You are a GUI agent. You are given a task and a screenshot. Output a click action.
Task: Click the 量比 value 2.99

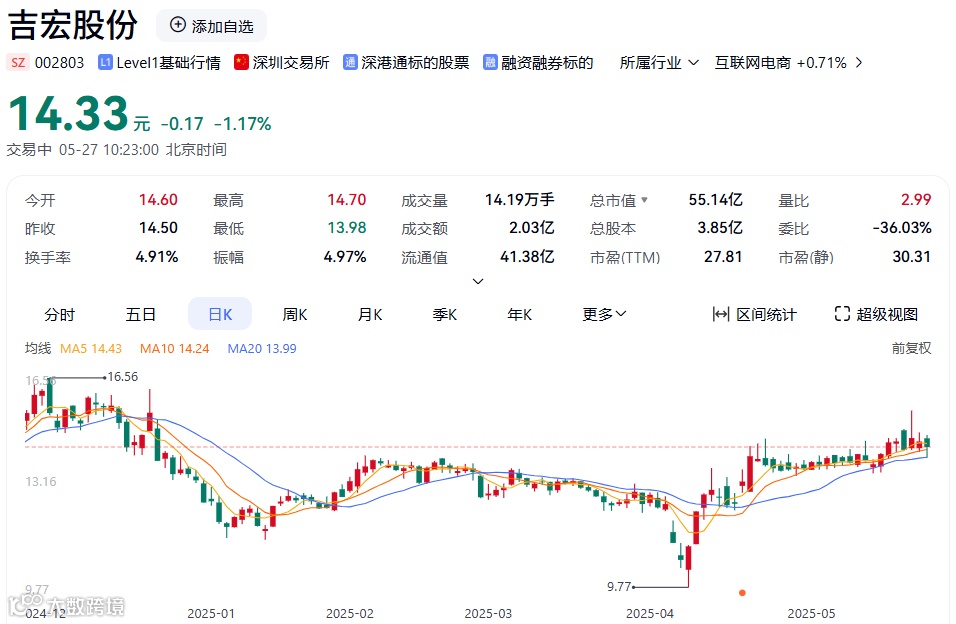[916, 199]
